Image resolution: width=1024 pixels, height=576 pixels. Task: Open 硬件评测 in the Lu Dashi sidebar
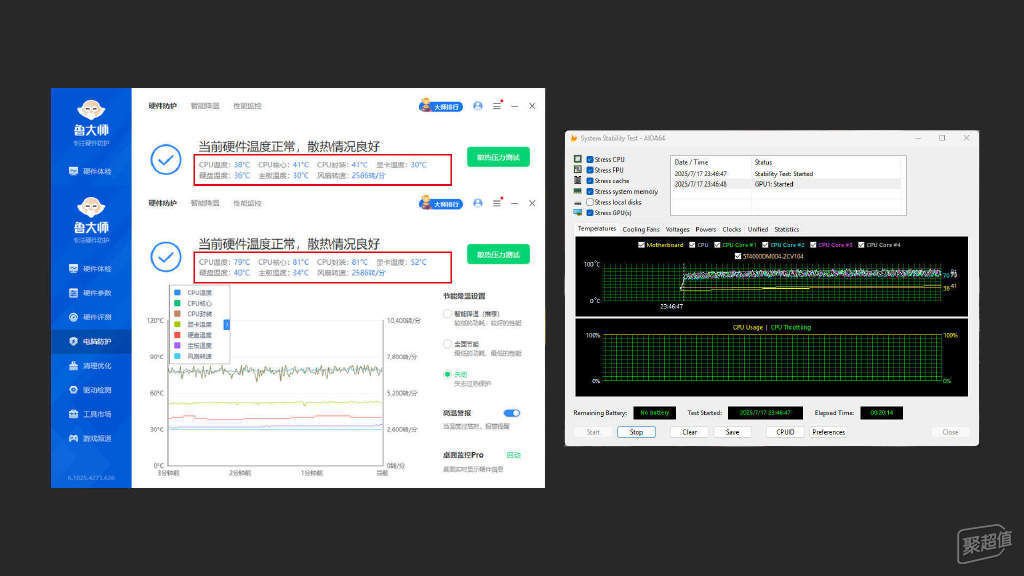[x=91, y=317]
